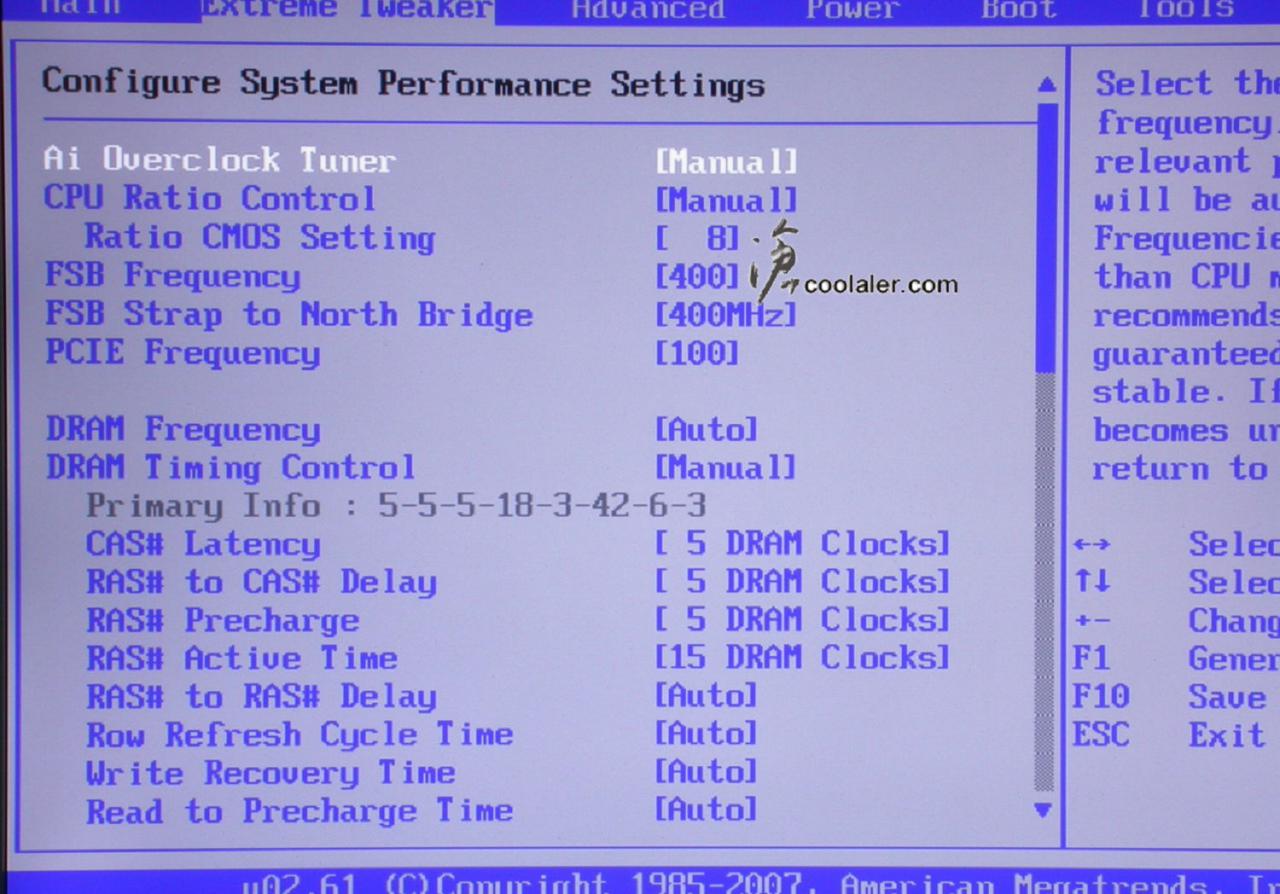Select the DRAM Frequency label

pyautogui.click(x=183, y=430)
